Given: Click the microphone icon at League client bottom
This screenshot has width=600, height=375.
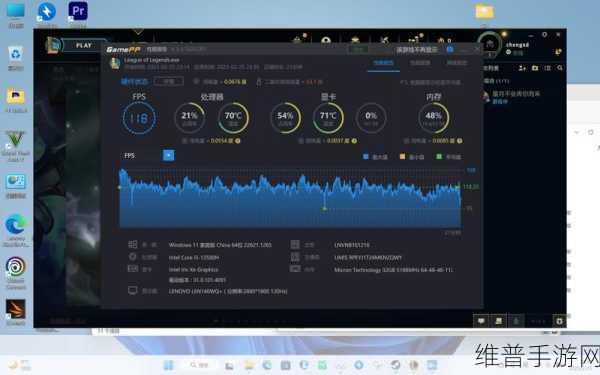Looking at the screenshot, I should click(516, 321).
